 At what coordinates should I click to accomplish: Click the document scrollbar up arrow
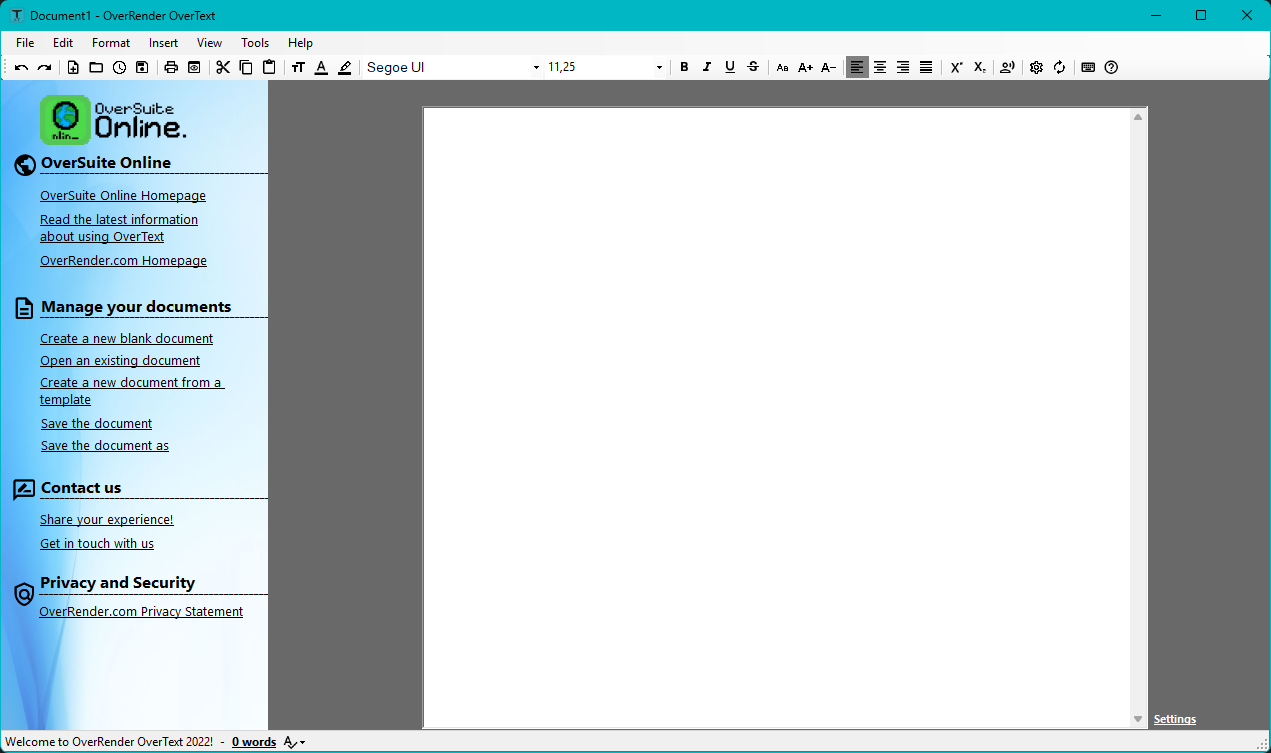1138,117
